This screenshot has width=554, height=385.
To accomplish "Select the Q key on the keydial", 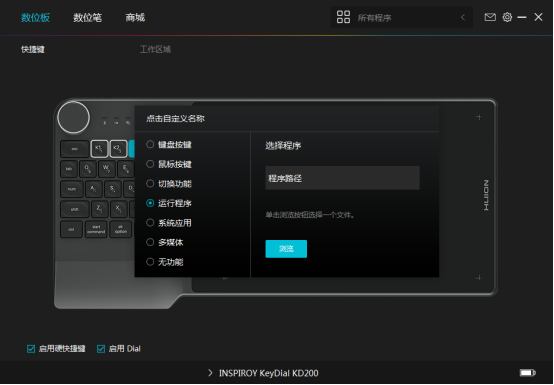I will tap(87, 169).
